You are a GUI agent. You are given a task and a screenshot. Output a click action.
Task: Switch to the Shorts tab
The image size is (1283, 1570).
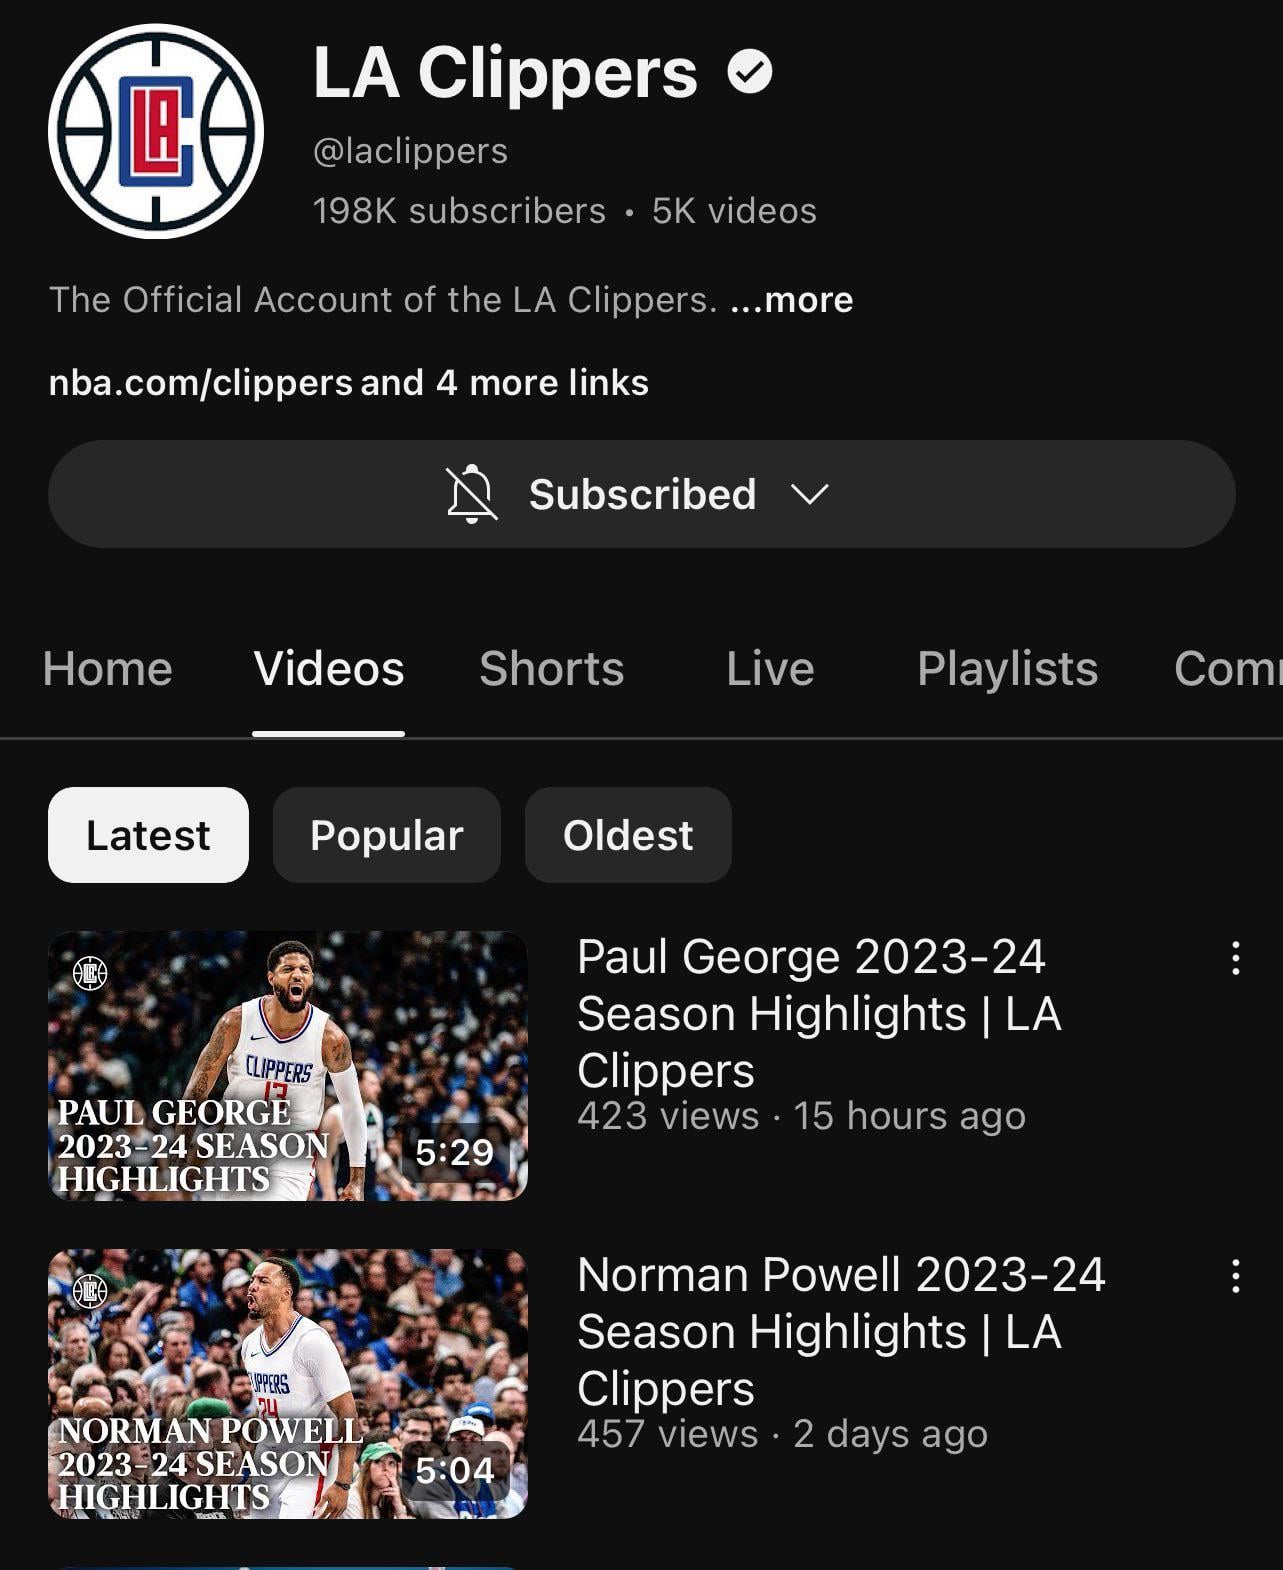tap(551, 668)
